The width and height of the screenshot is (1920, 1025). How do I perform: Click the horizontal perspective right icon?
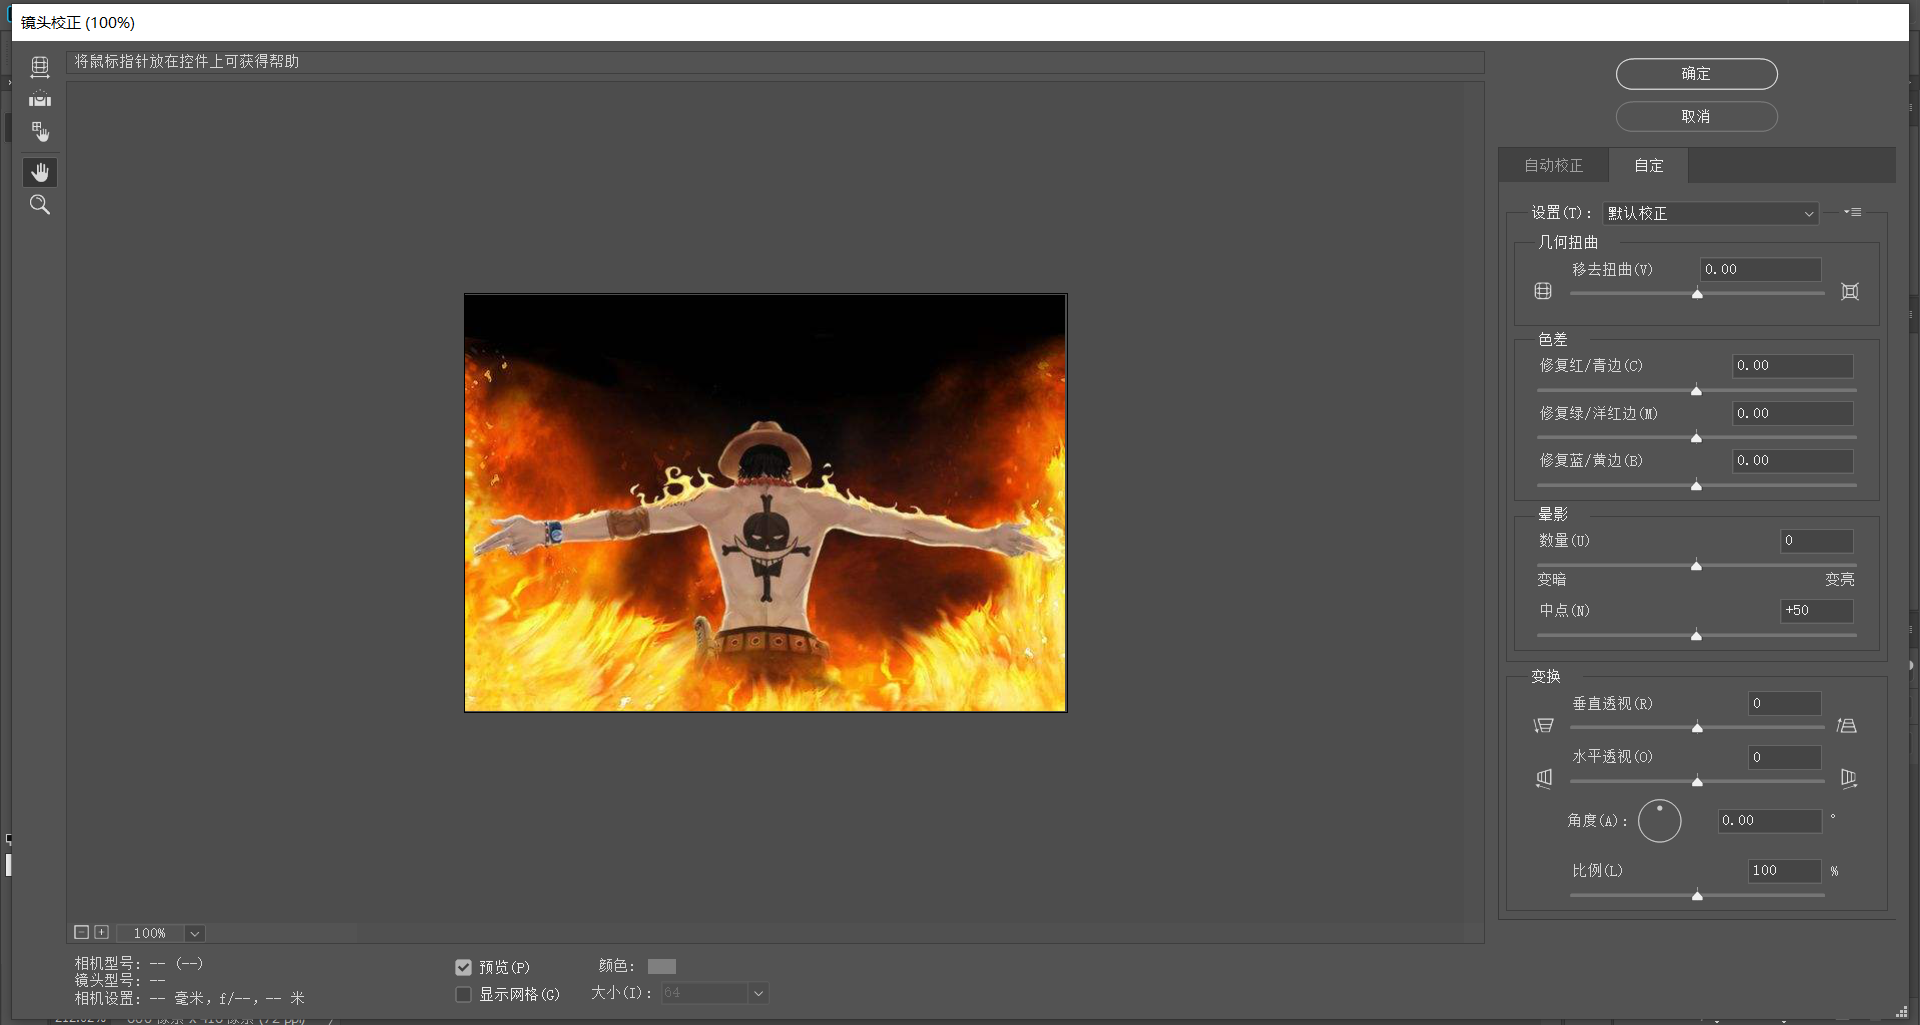1848,778
